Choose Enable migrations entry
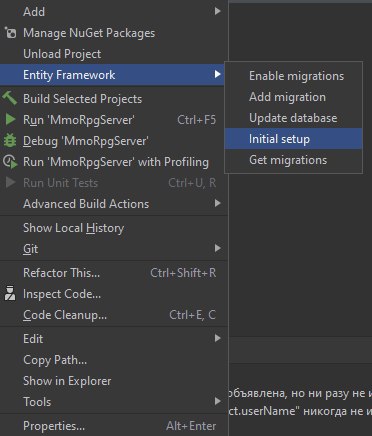The width and height of the screenshot is (372, 436). [x=293, y=76]
